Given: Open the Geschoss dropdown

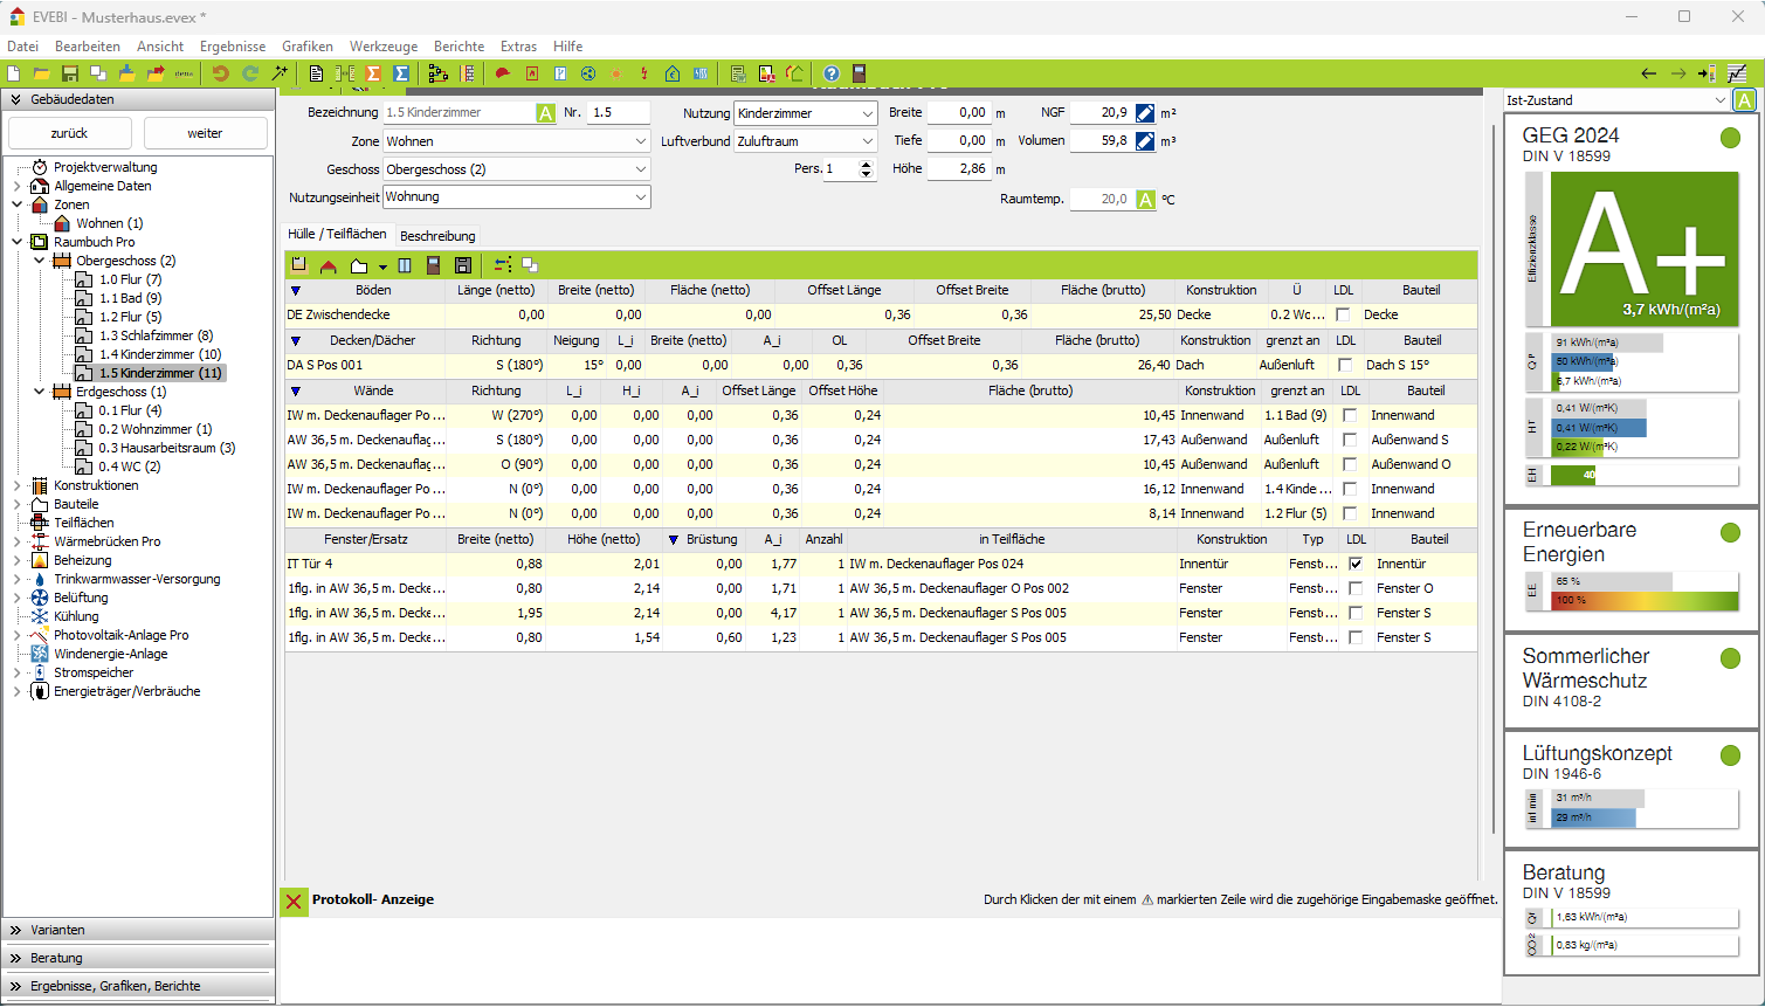Looking at the screenshot, I should pyautogui.click(x=640, y=170).
